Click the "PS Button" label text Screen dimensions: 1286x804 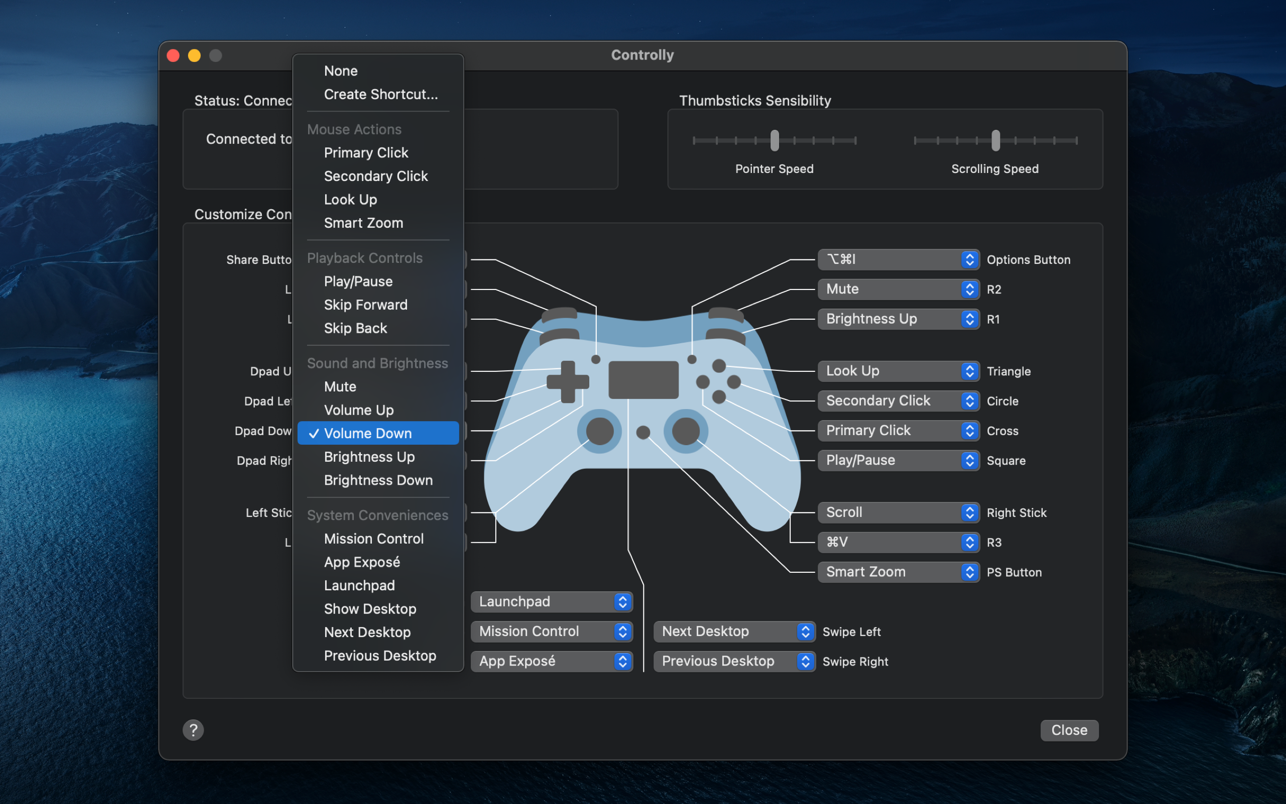click(1014, 573)
